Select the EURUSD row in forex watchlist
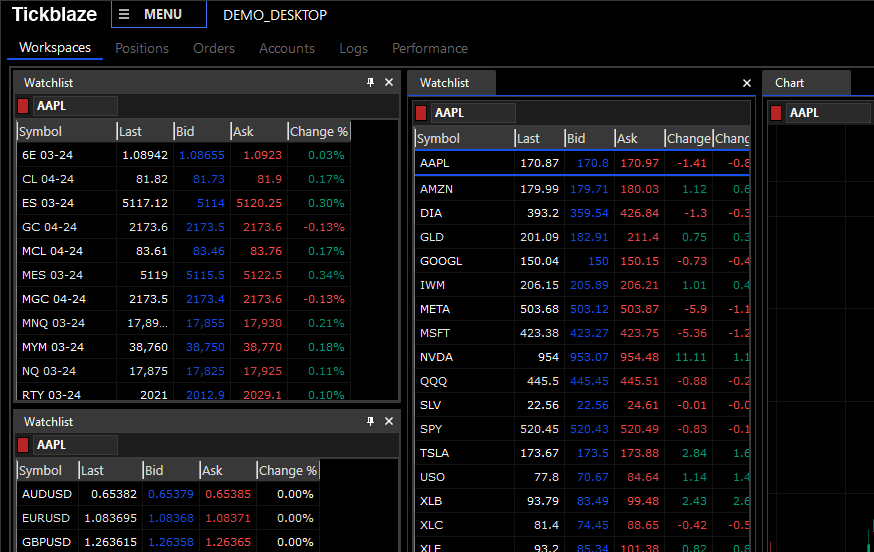The width and height of the screenshot is (874, 552). click(167, 518)
